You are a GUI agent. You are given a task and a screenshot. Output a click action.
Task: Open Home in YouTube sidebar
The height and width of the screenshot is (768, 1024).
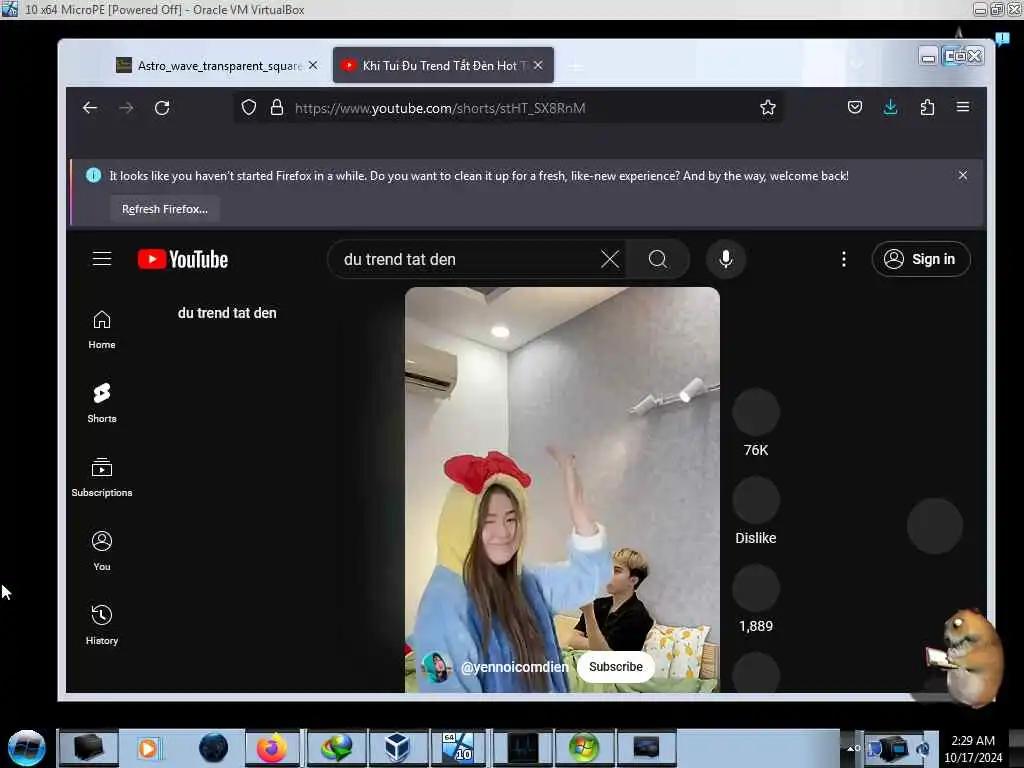[x=102, y=330]
